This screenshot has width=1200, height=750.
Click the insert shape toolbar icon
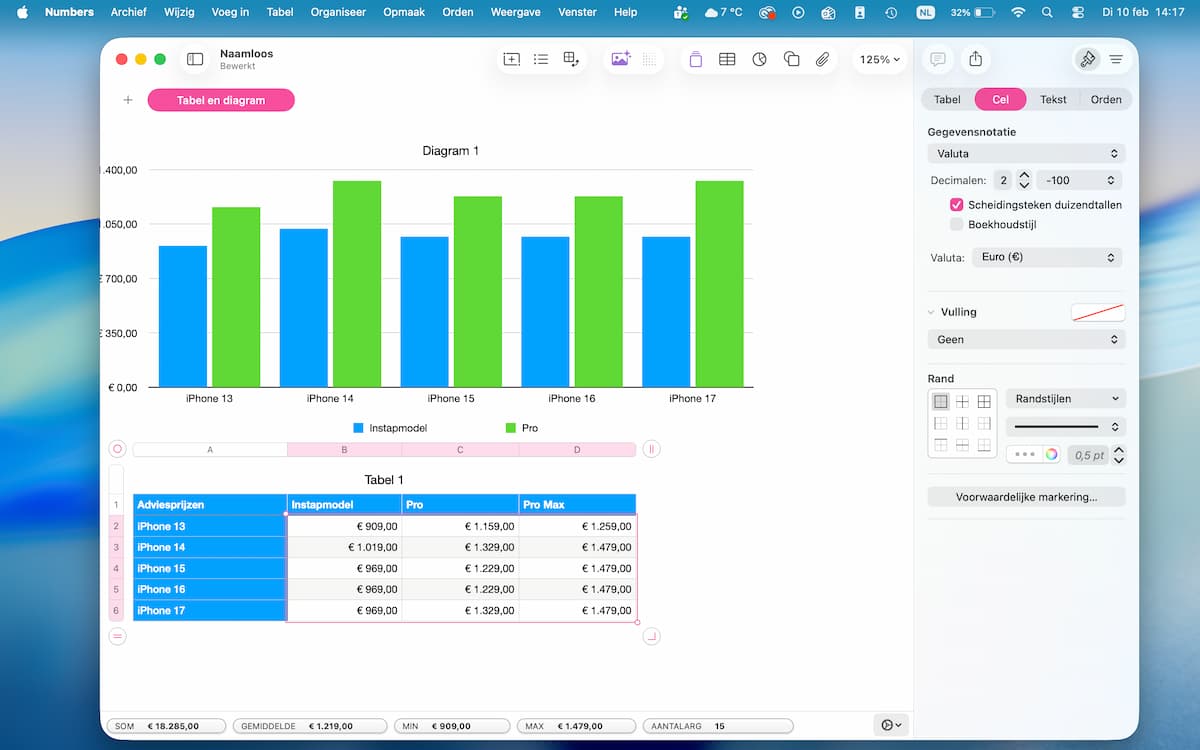(791, 60)
